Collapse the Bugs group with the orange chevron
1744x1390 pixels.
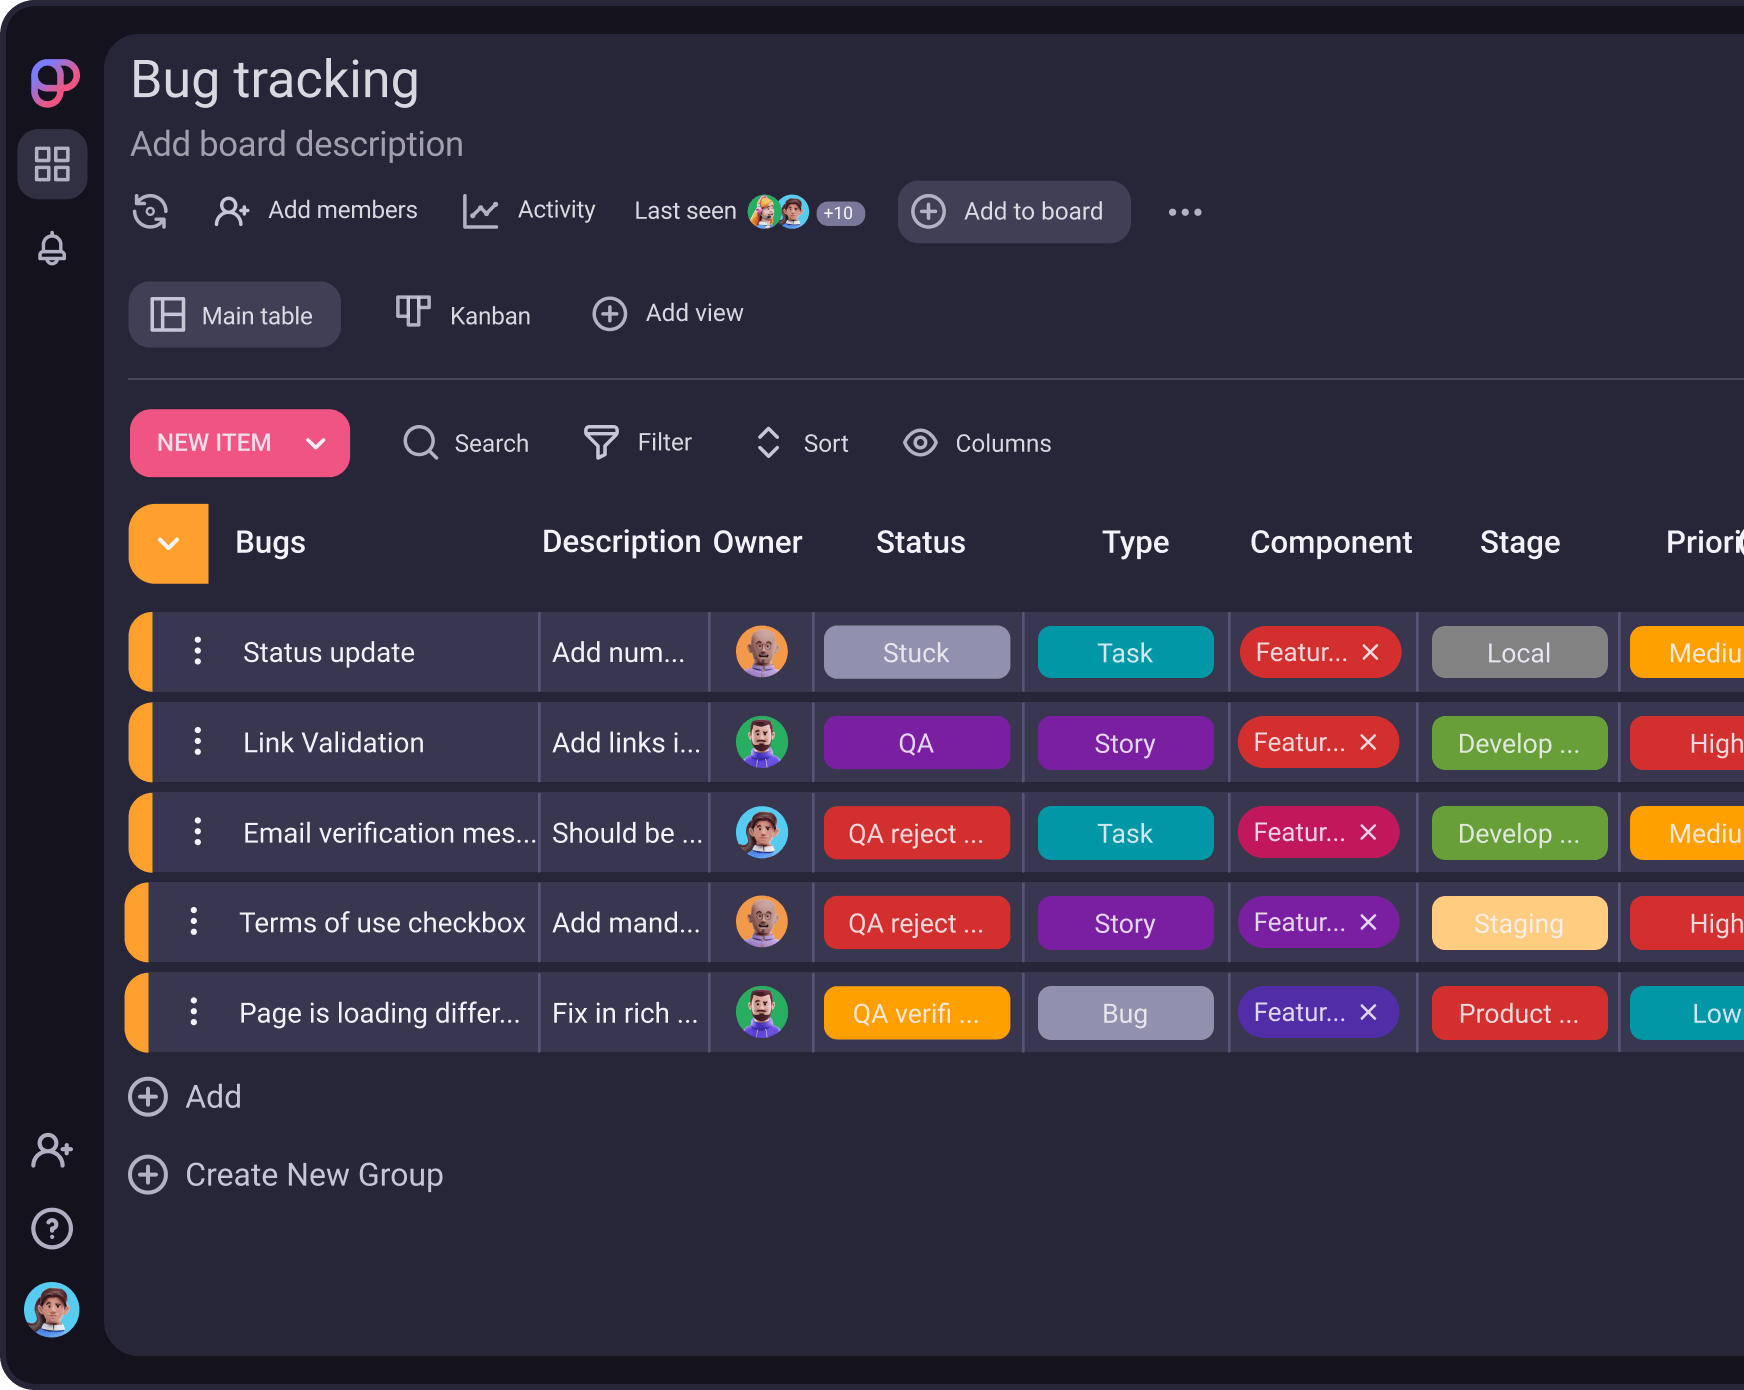[168, 544]
